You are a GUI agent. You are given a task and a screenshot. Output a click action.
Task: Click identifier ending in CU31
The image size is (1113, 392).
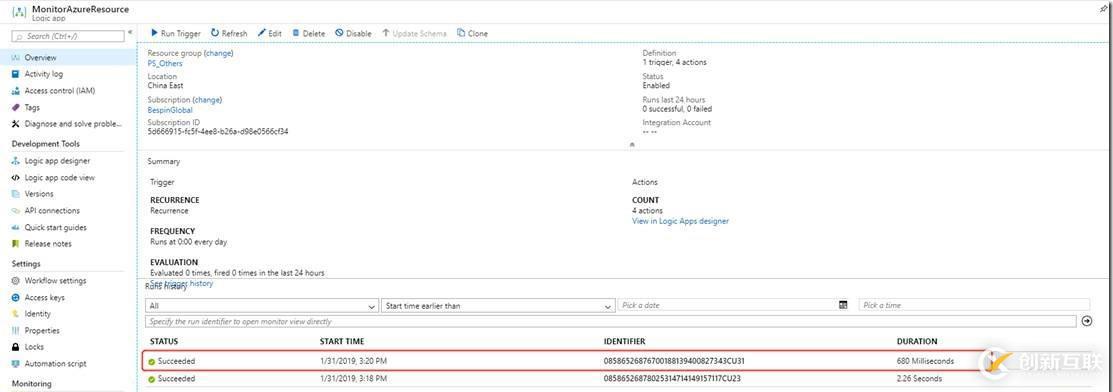click(x=674, y=361)
